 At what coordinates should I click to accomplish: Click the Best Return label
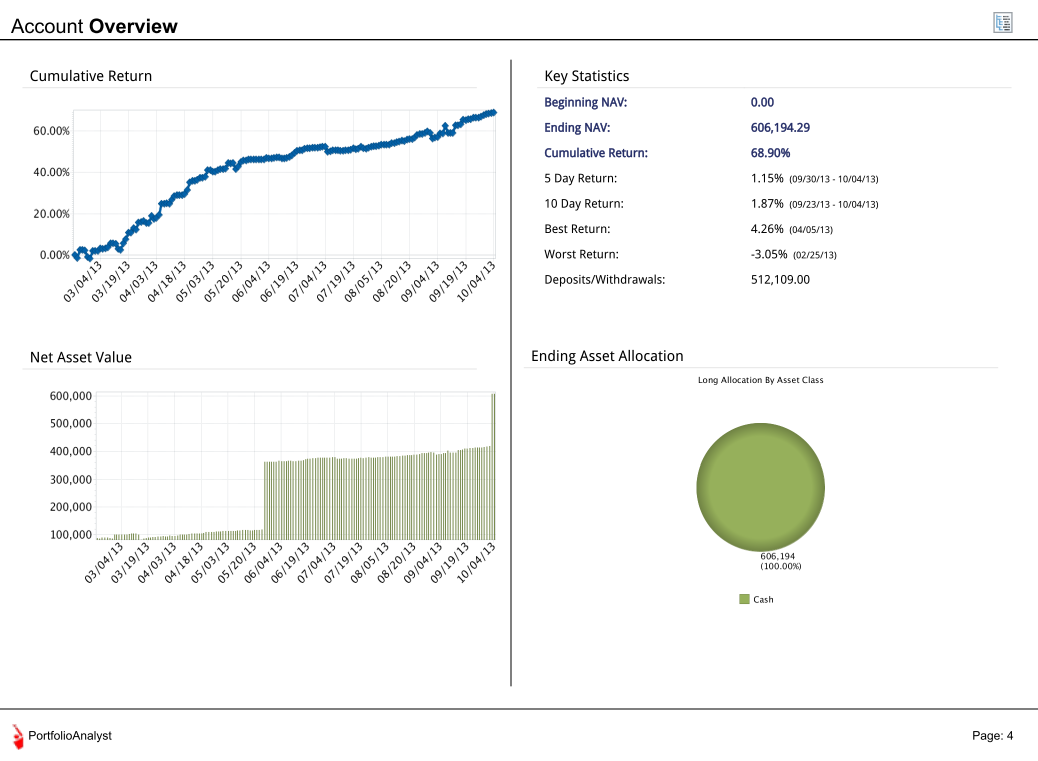577,229
